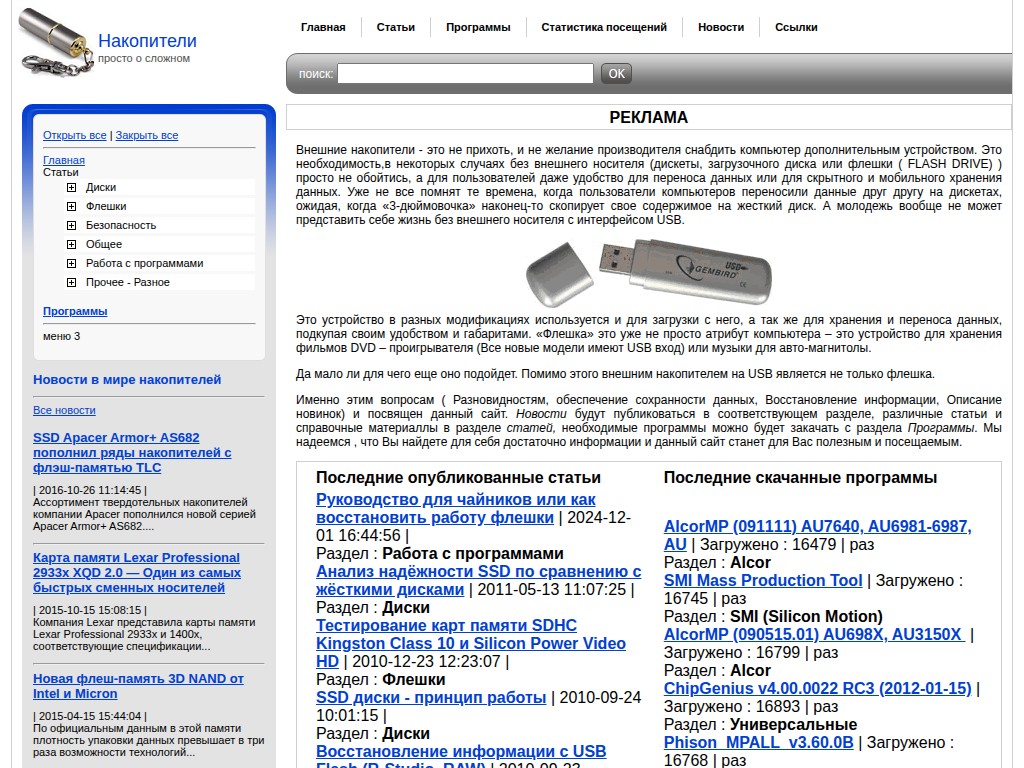Screen dimensions: 1024x768
Task: Open the Программы top menu item
Action: (478, 27)
